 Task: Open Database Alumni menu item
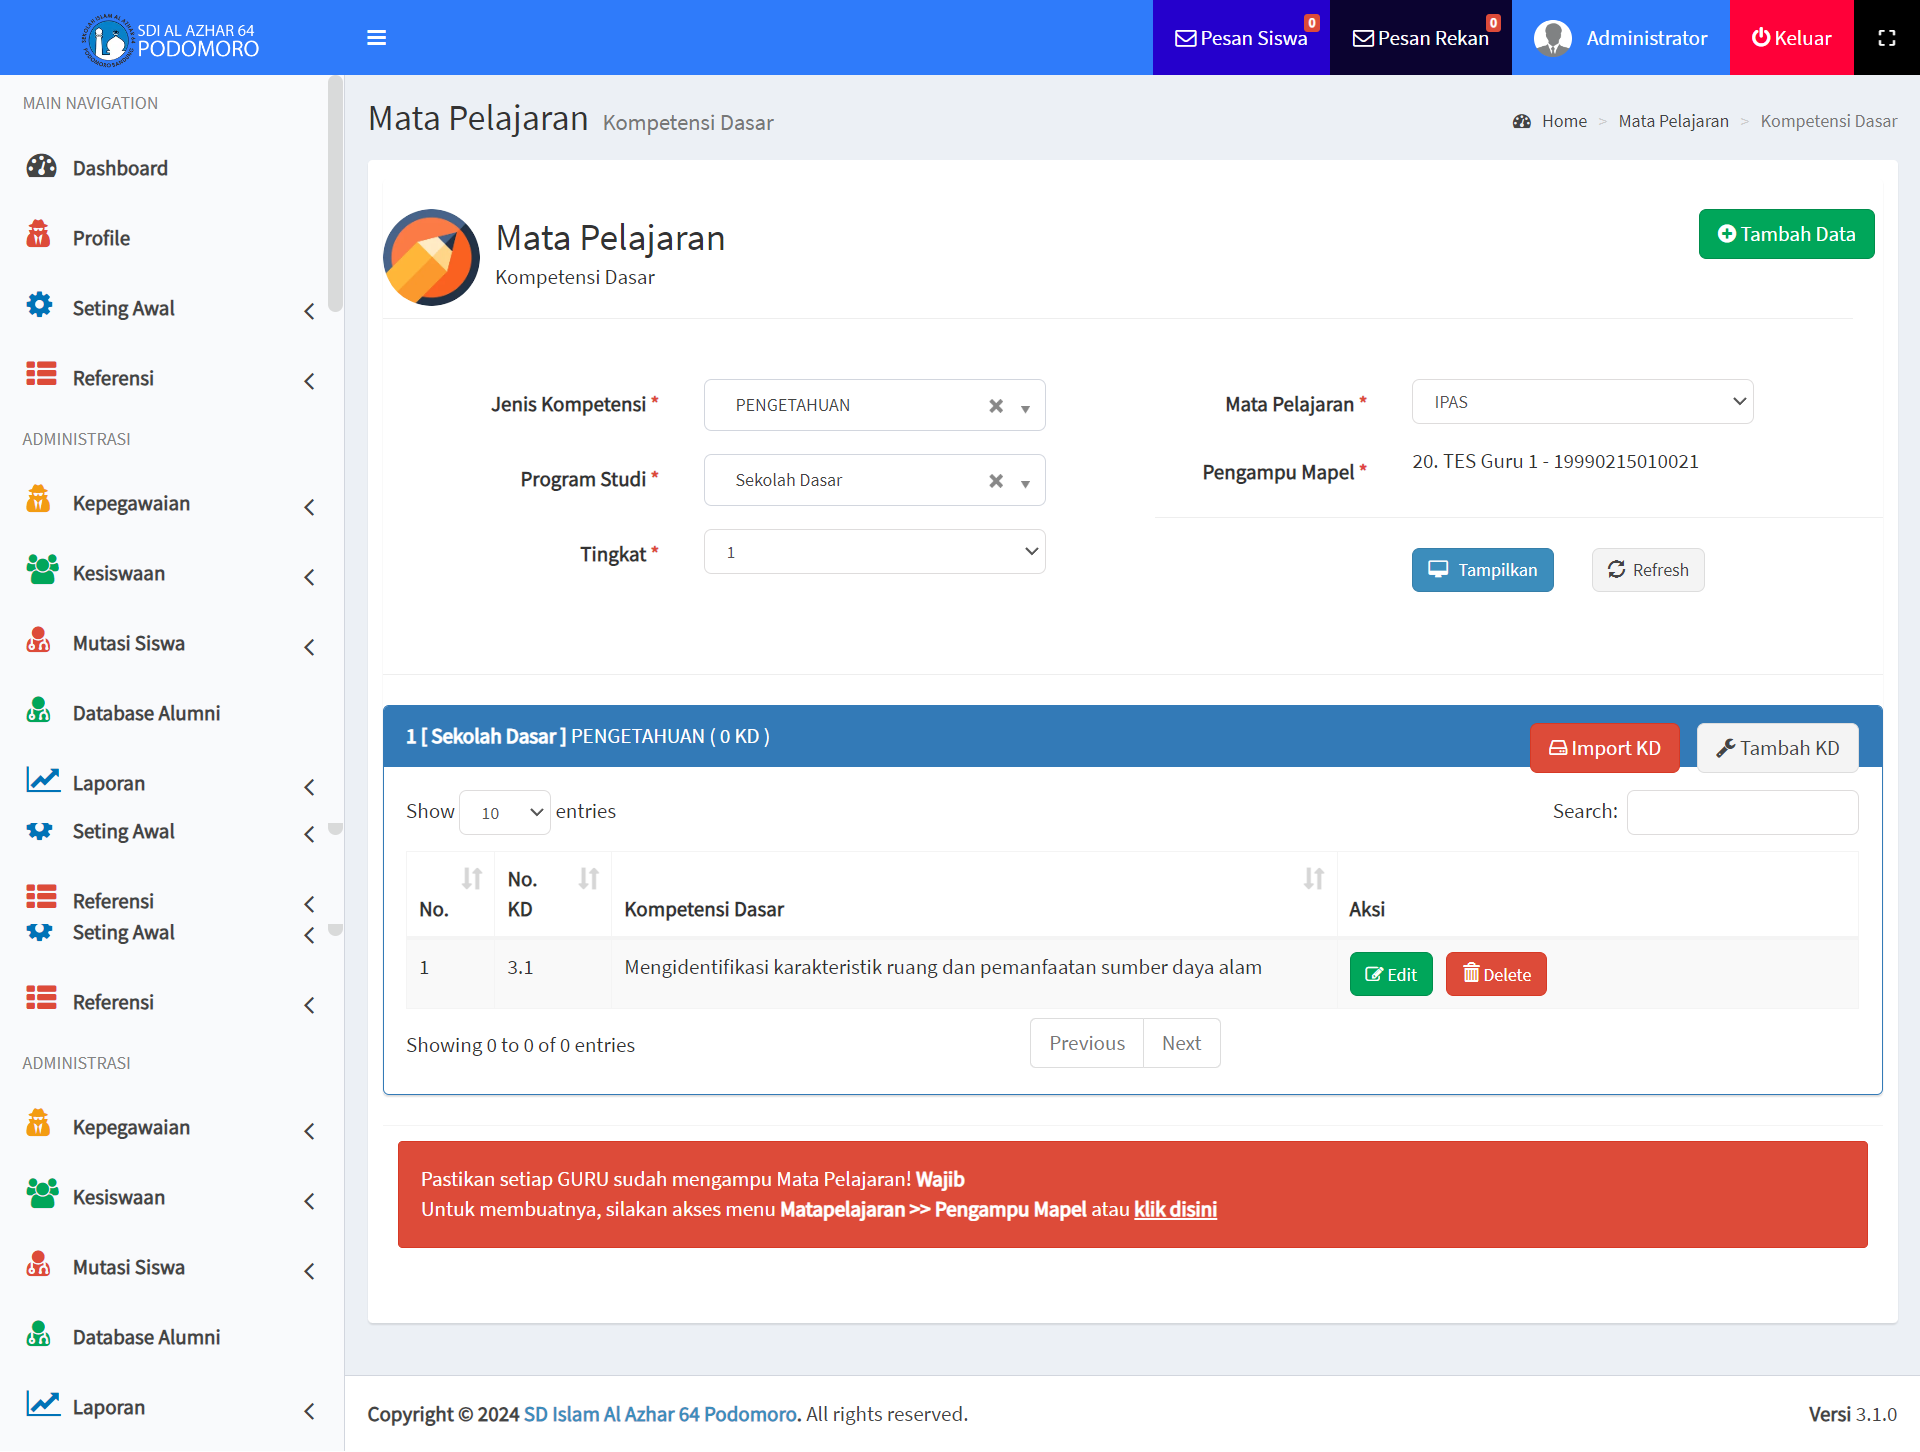coord(146,714)
